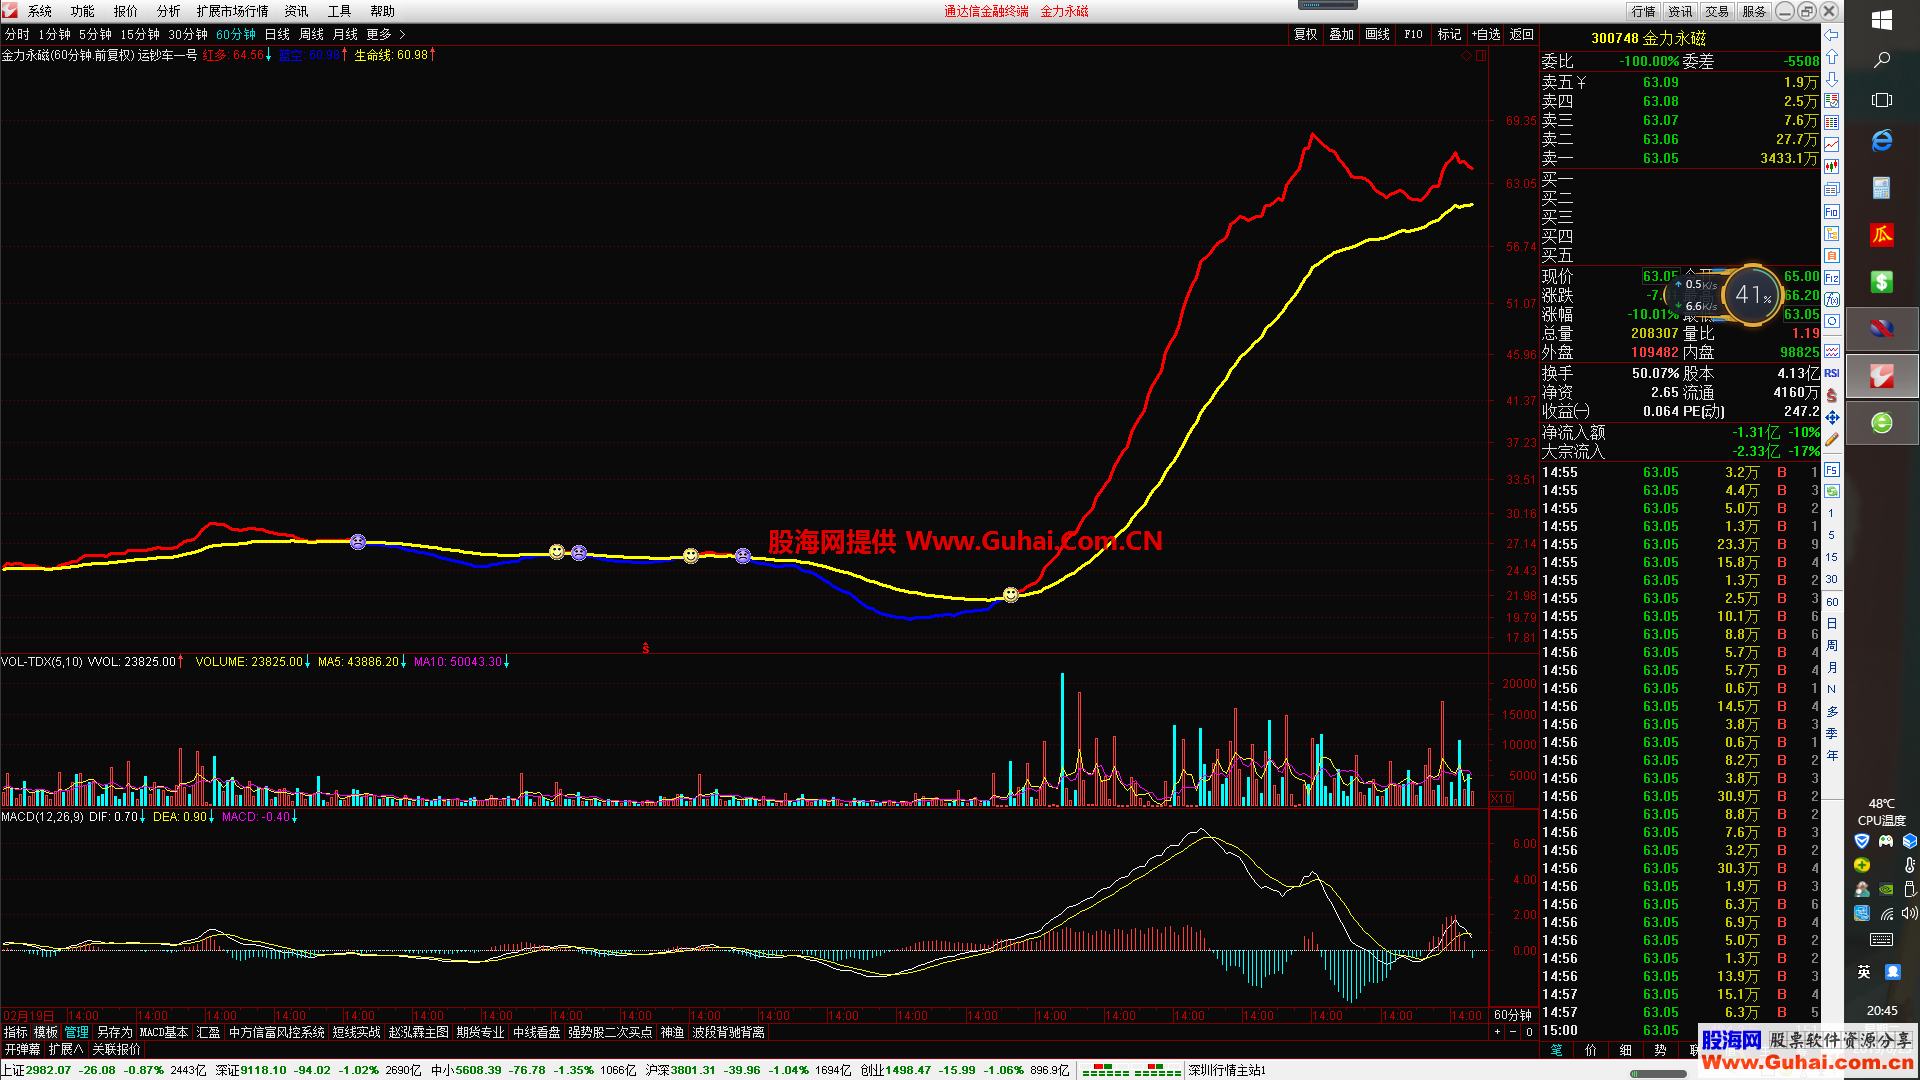This screenshot has height=1080, width=1920.
Task: Click the 返回 button
Action: pyautogui.click(x=1522, y=34)
